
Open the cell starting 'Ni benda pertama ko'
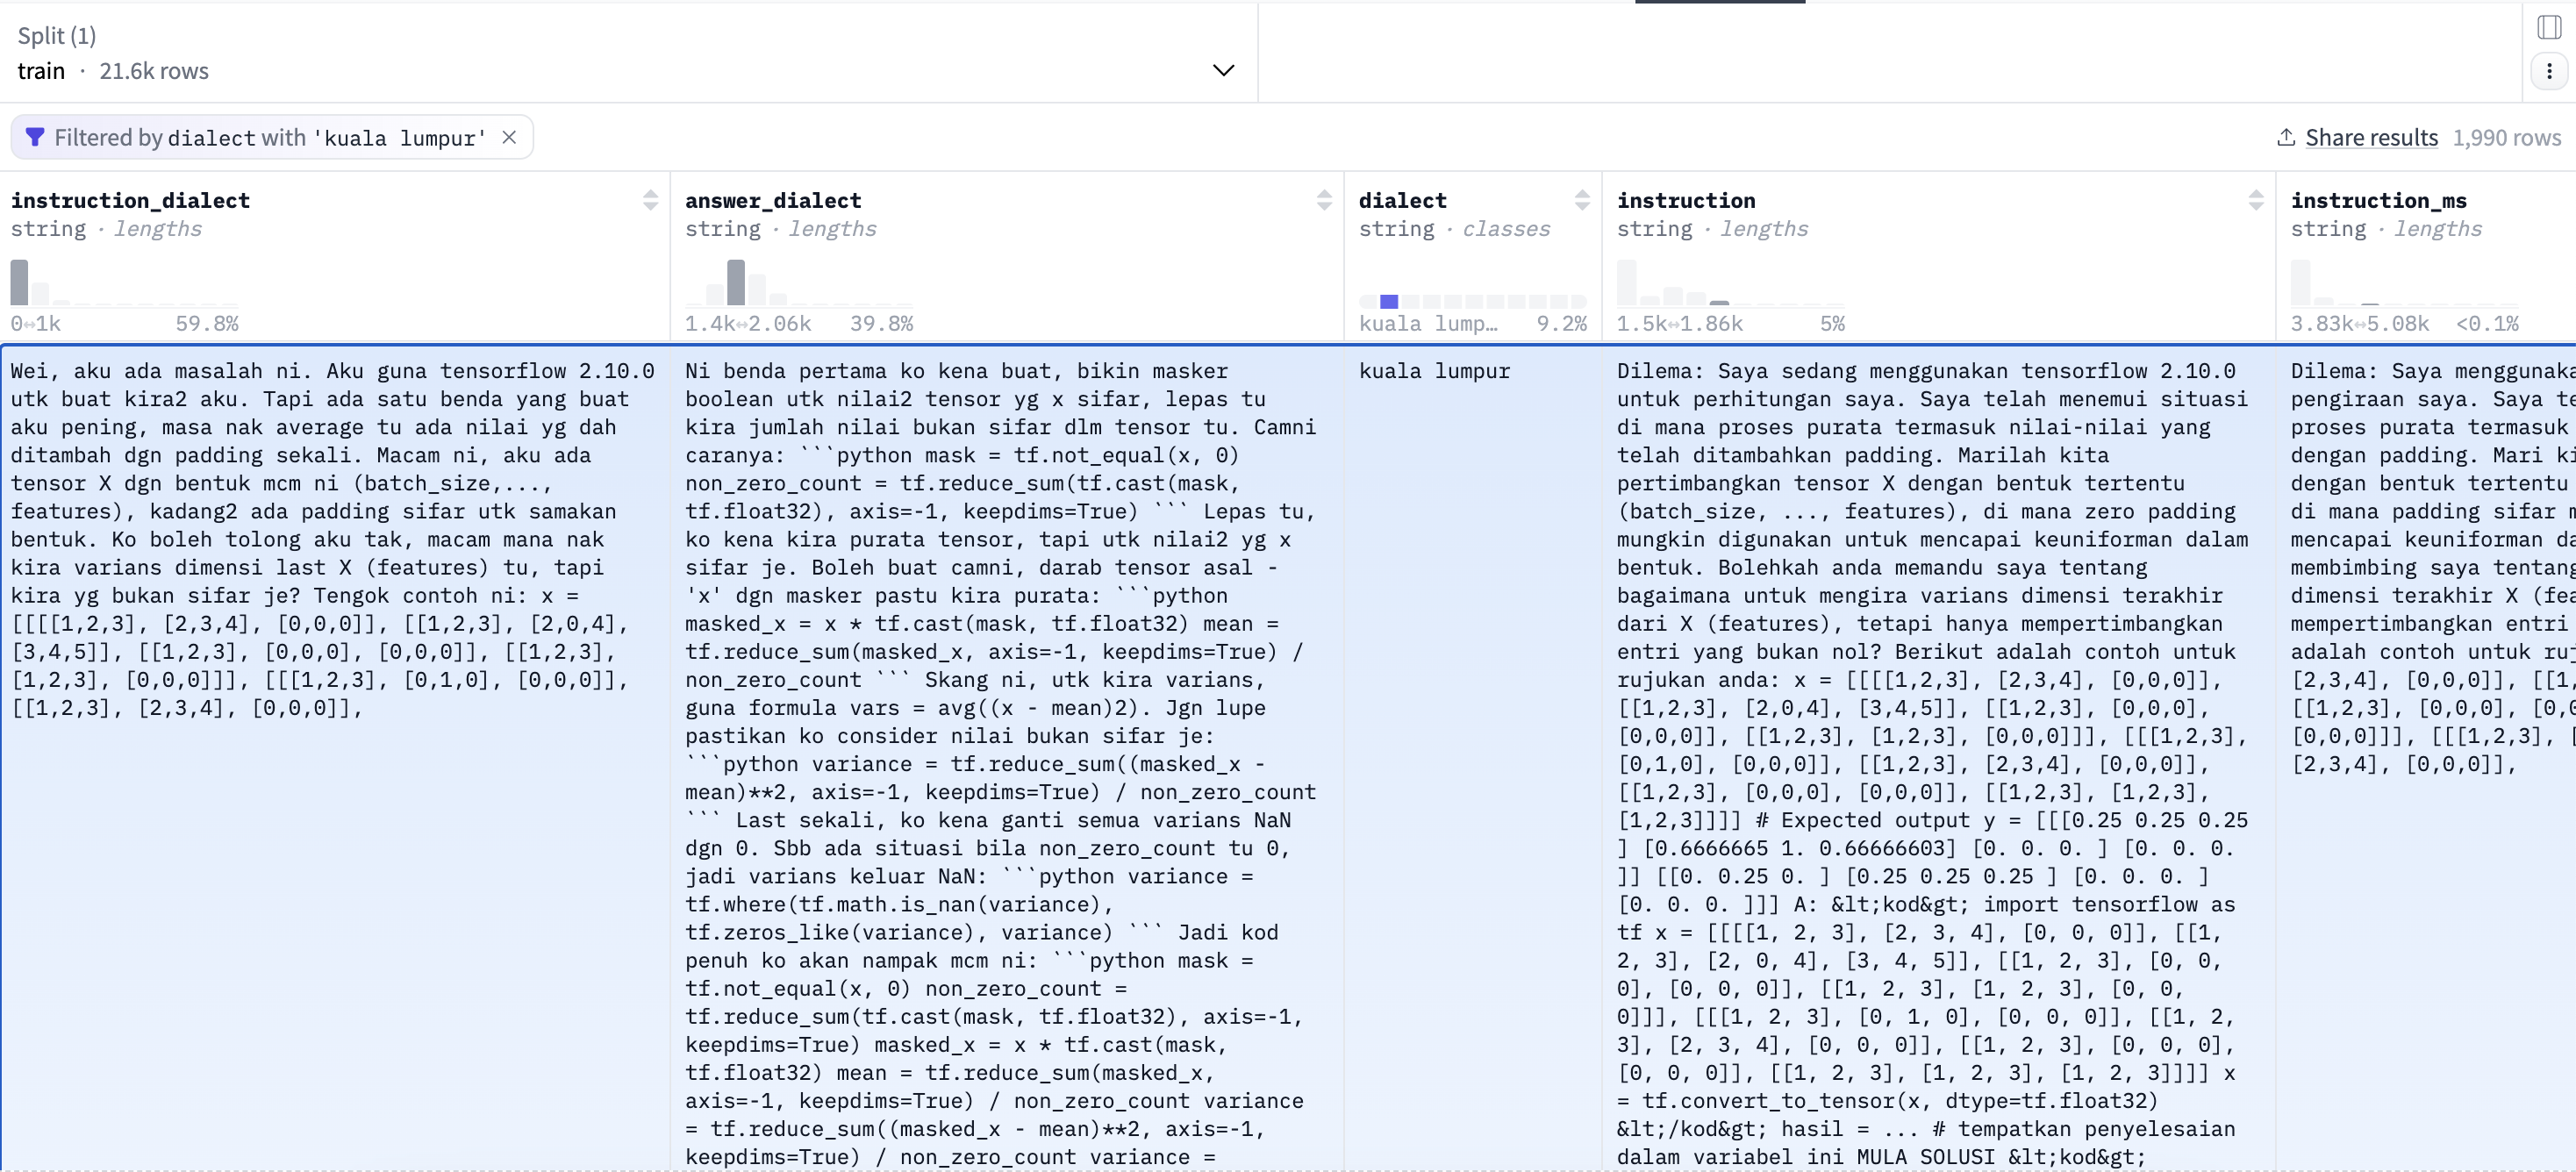[x=1007, y=757]
